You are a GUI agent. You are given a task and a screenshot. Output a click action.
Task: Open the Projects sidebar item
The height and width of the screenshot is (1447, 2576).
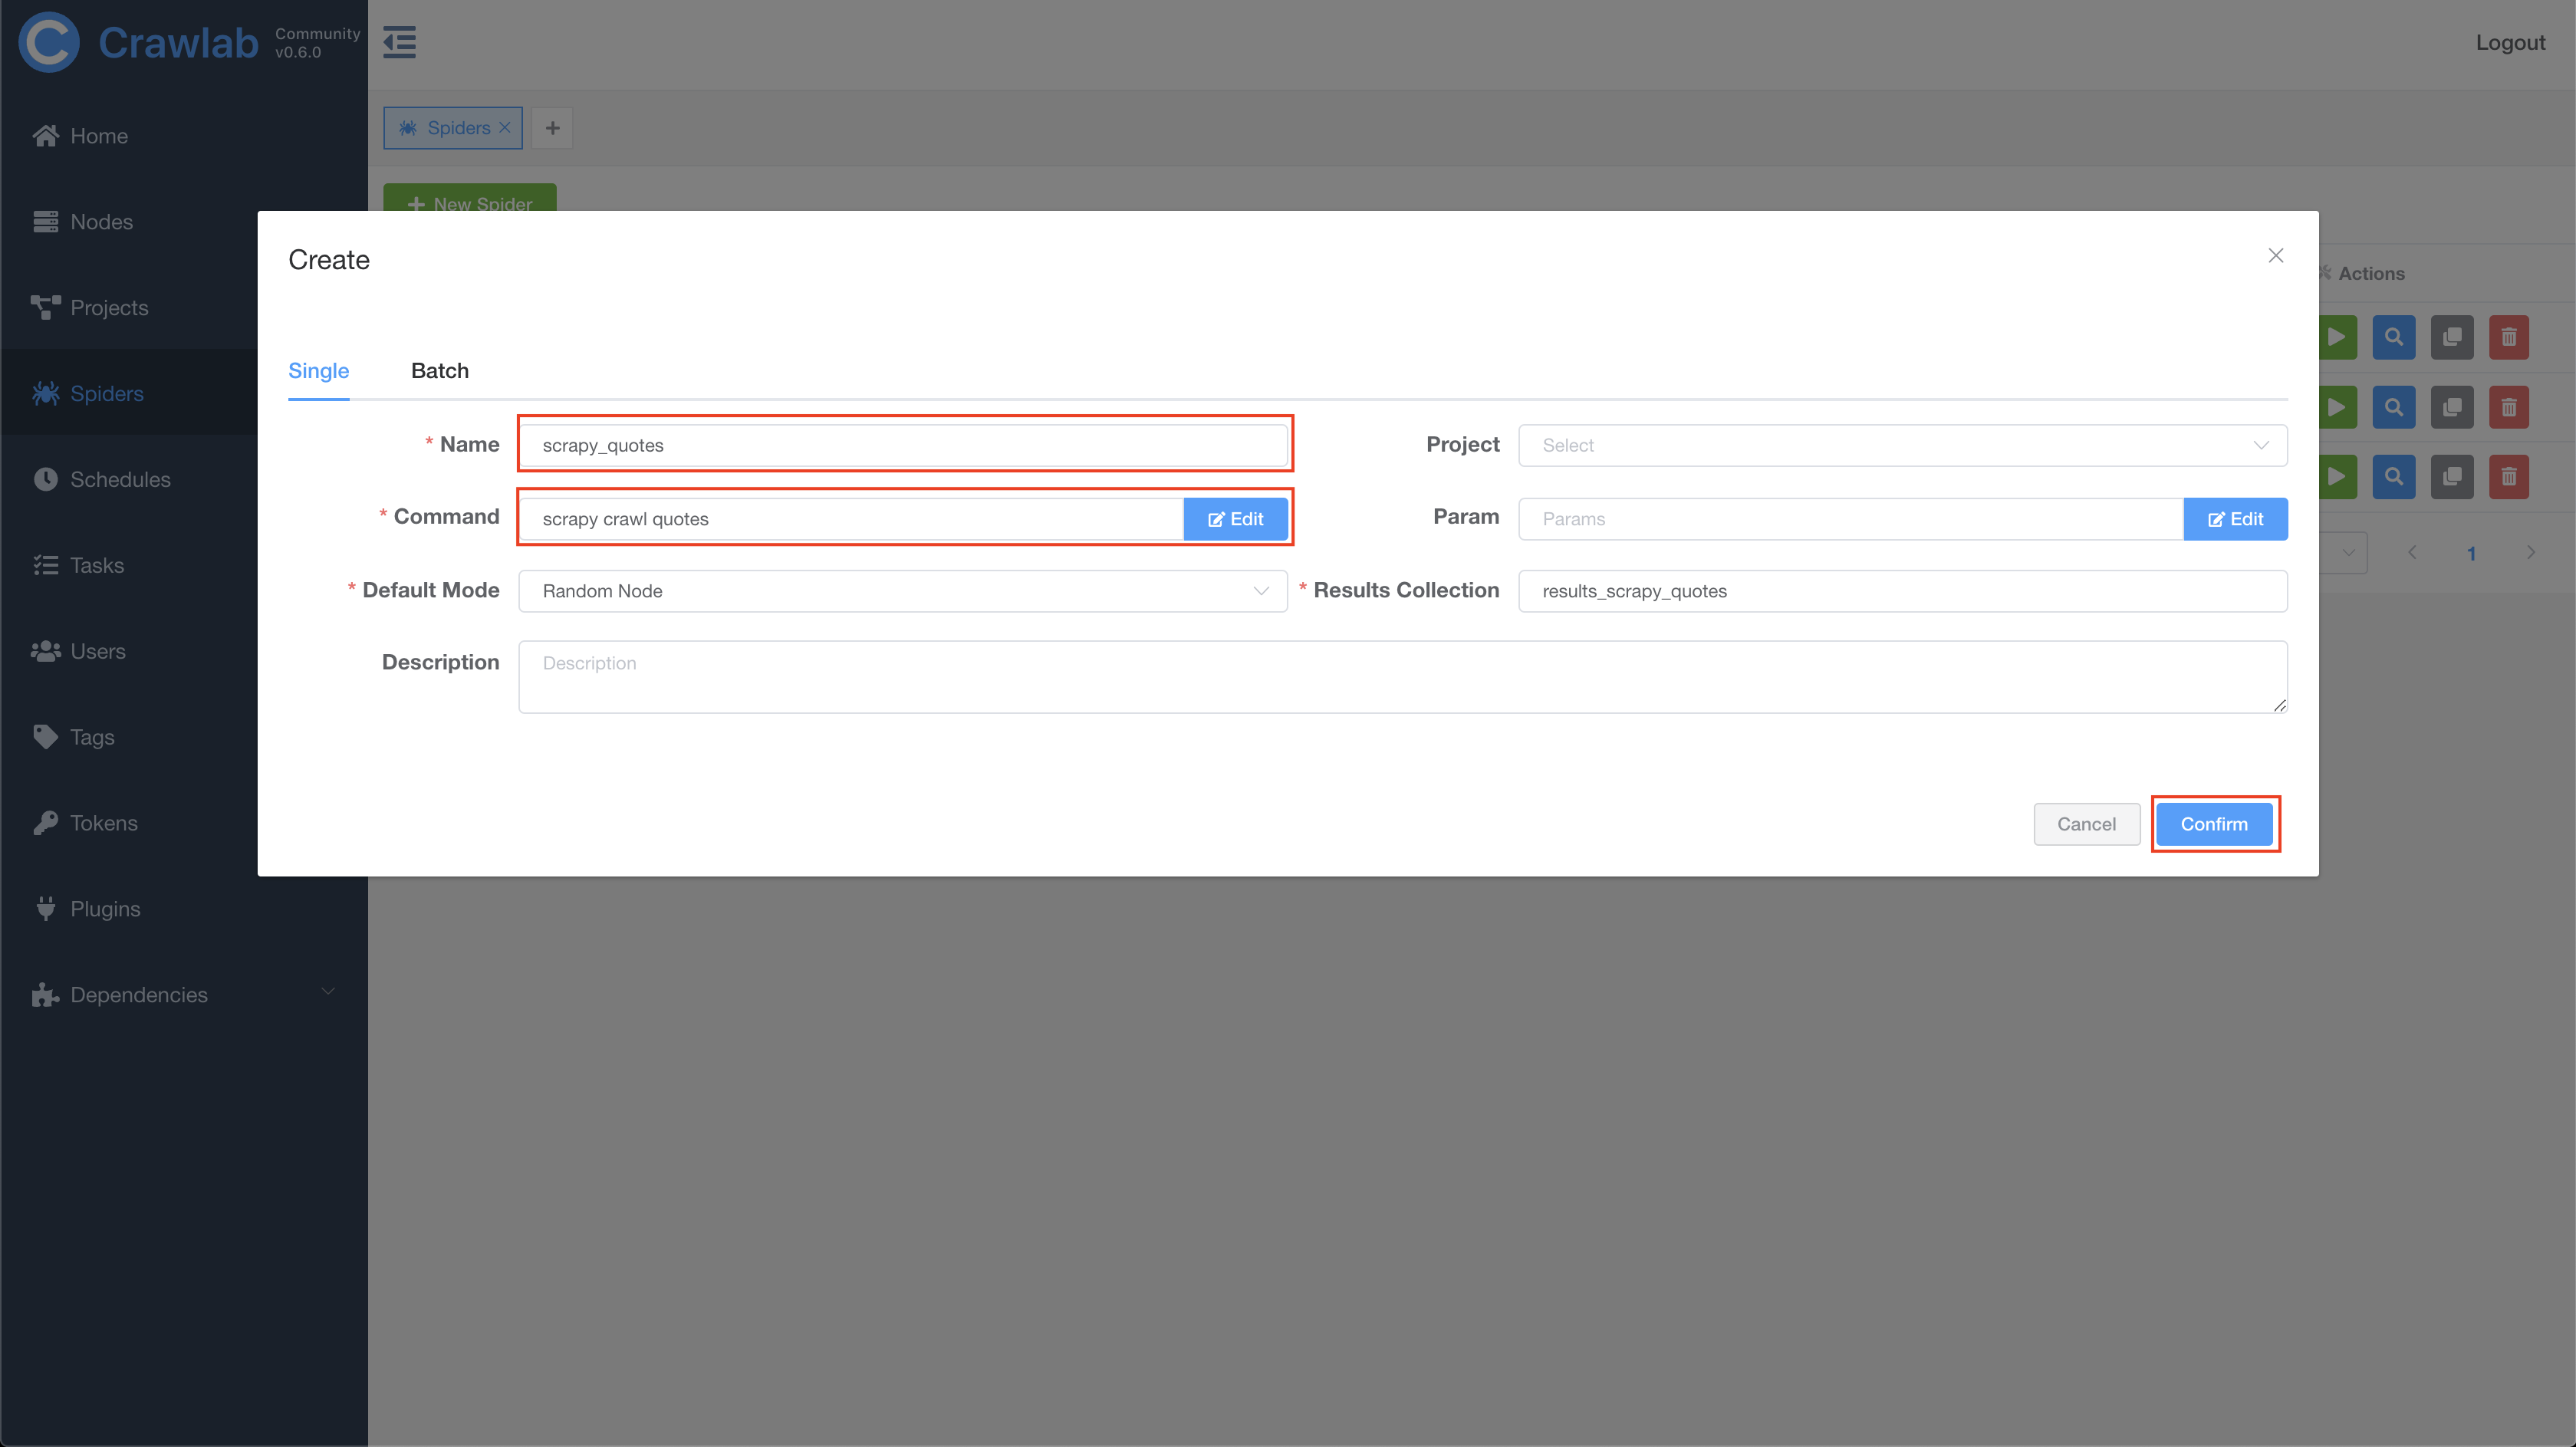pyautogui.click(x=184, y=308)
